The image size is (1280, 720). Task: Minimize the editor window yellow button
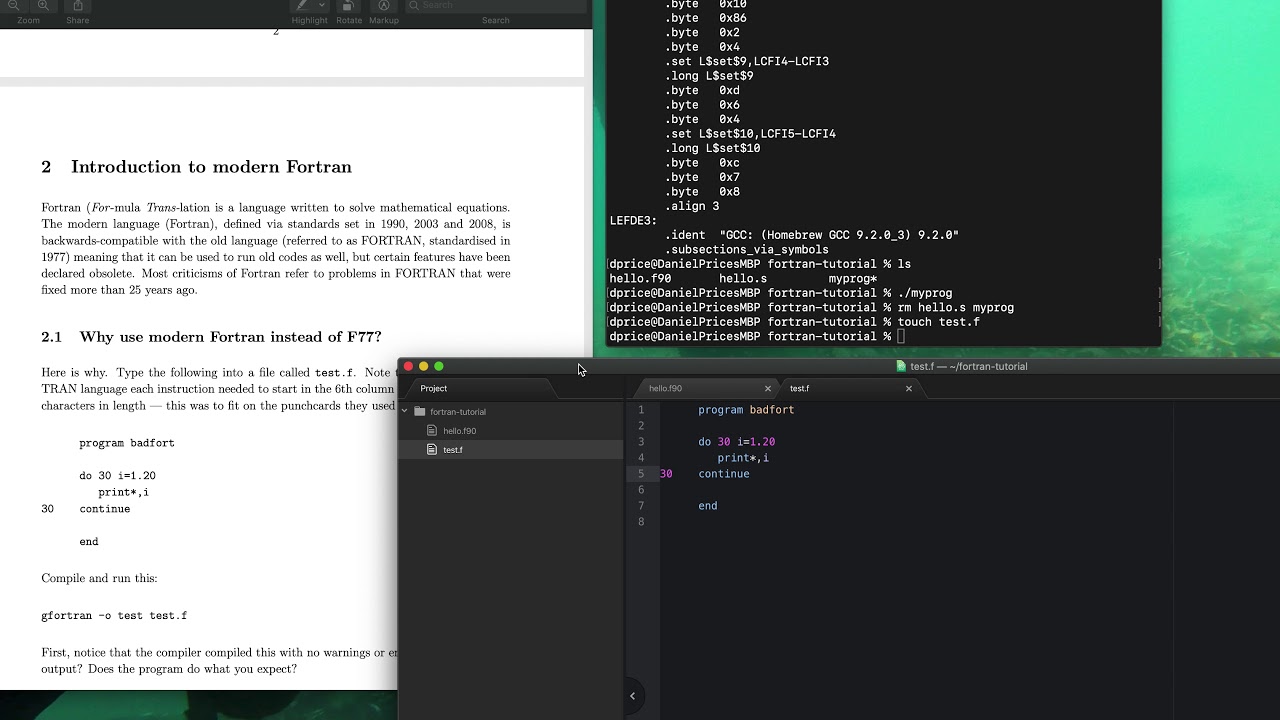point(423,366)
